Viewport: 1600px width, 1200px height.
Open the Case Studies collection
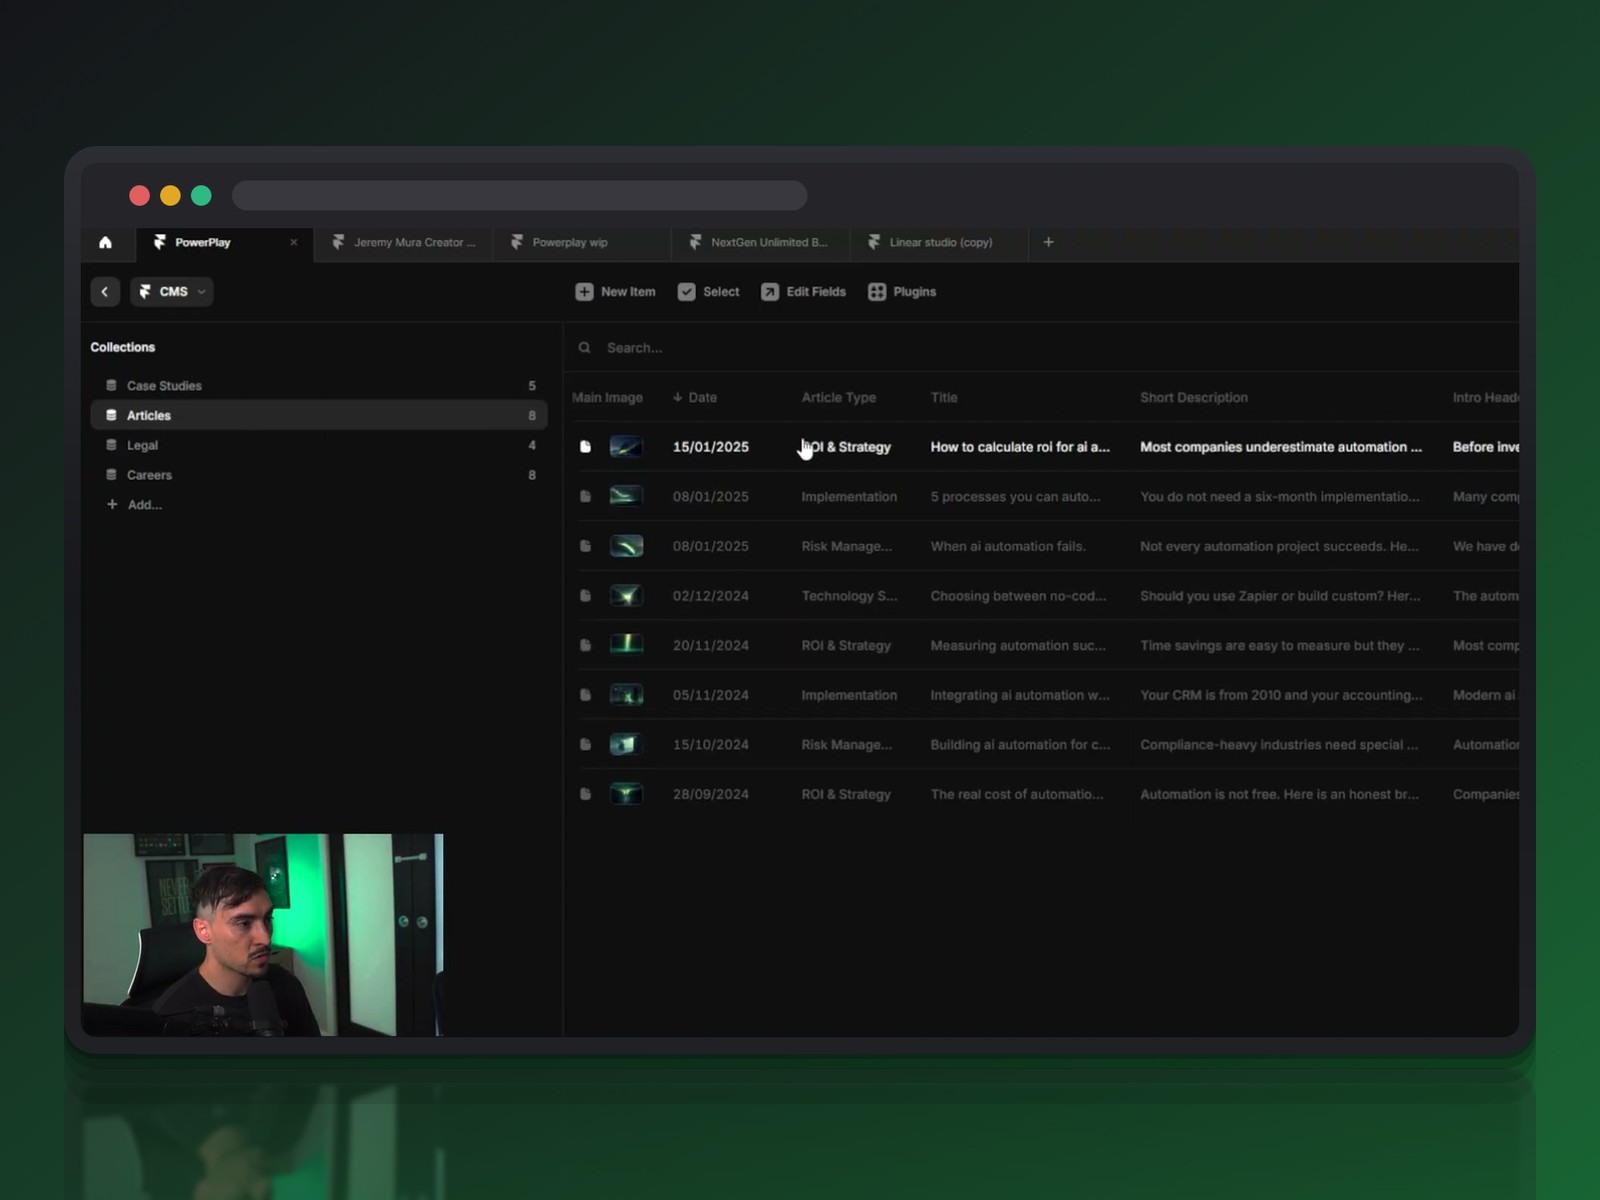pyautogui.click(x=319, y=385)
